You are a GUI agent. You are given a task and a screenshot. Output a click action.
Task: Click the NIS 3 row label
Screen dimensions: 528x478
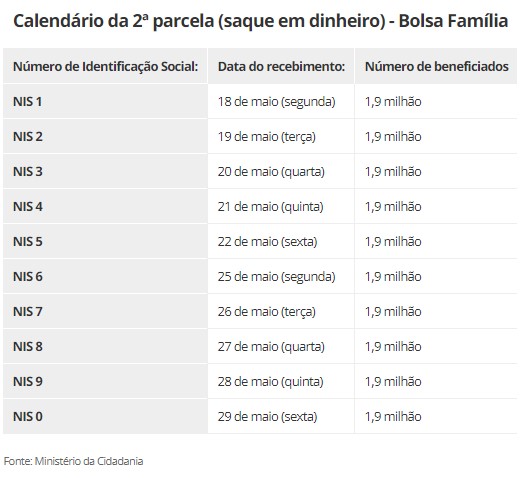tap(28, 172)
